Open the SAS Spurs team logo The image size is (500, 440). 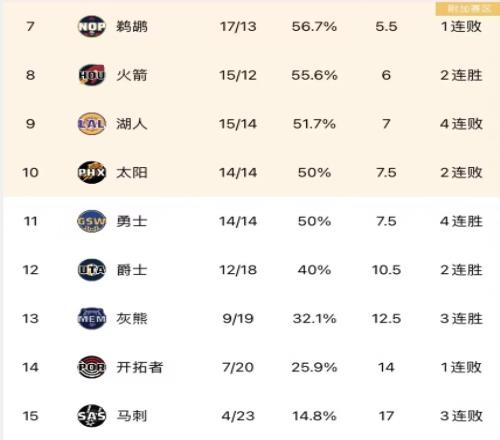point(92,416)
